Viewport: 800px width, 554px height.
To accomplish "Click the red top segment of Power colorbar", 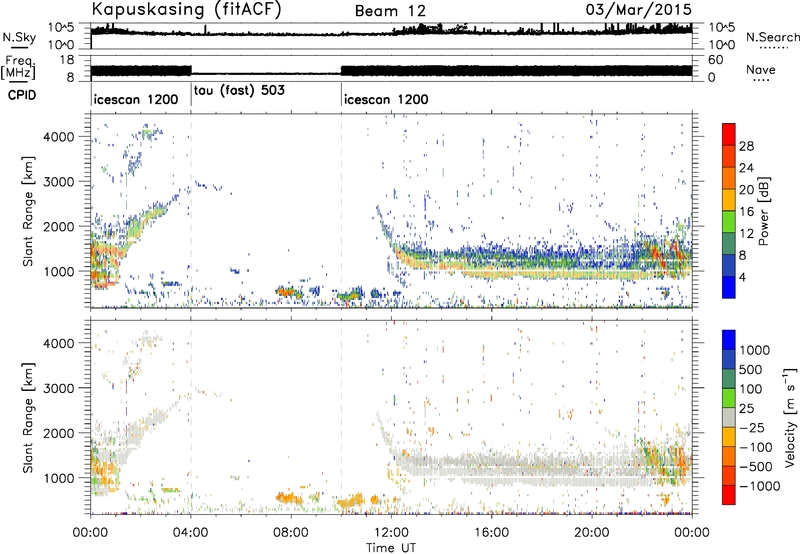I will (x=729, y=134).
